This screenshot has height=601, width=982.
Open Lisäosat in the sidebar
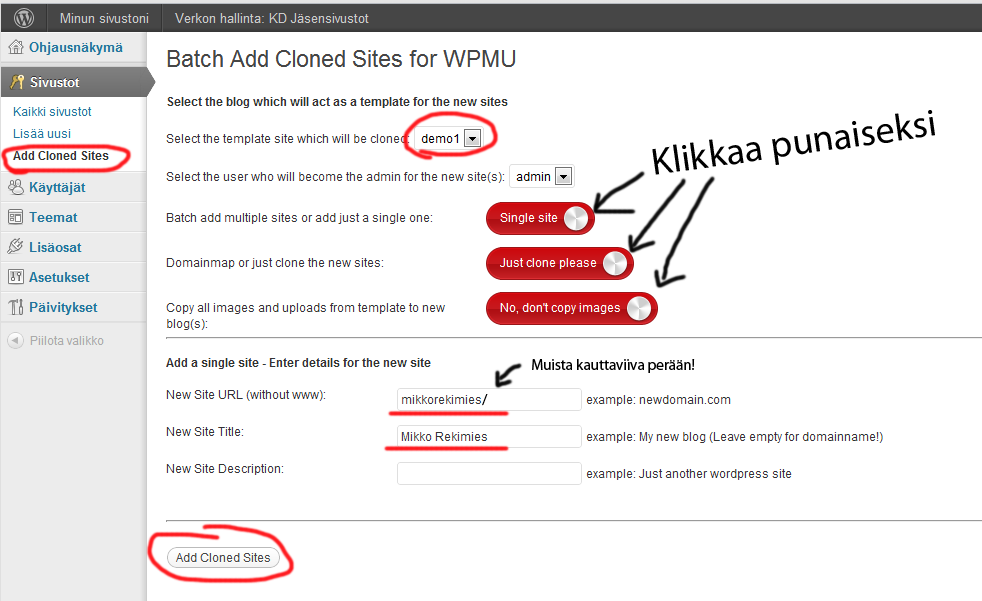(x=55, y=247)
